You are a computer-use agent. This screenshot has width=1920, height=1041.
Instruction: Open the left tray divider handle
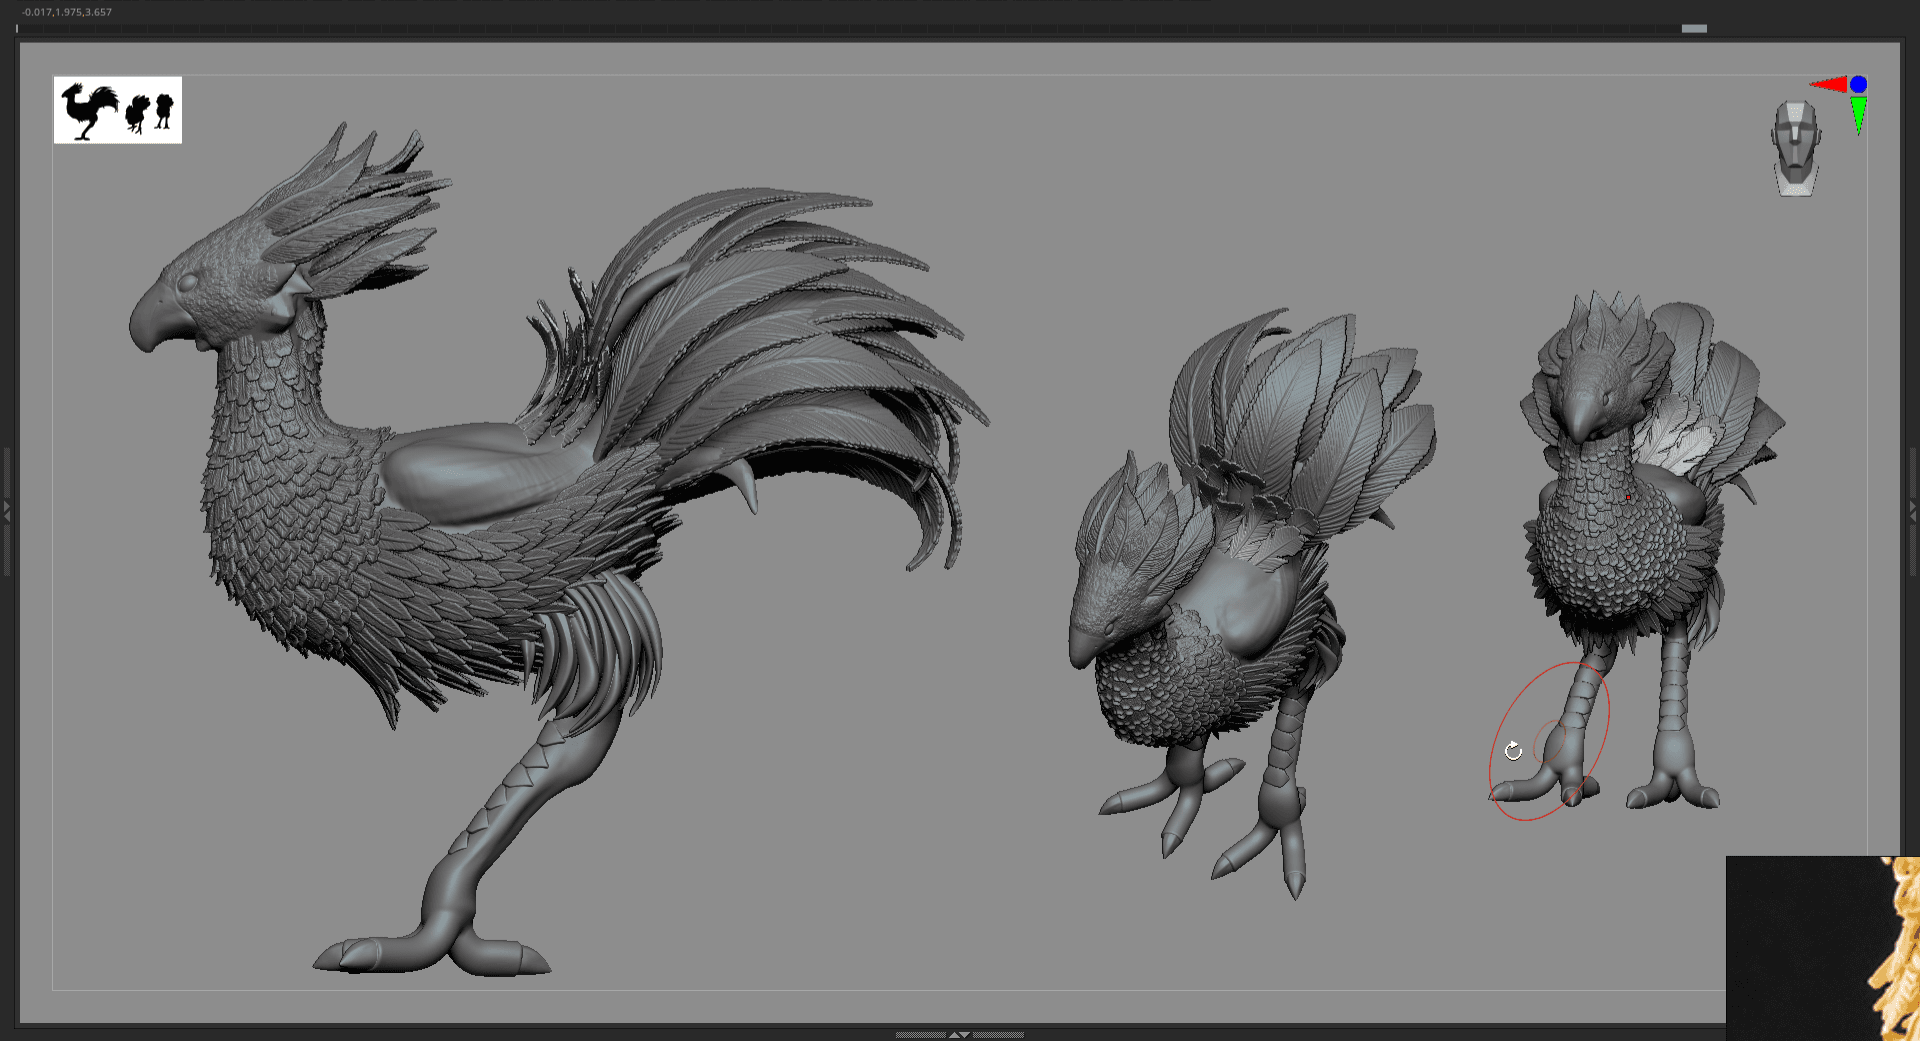click(x=6, y=512)
